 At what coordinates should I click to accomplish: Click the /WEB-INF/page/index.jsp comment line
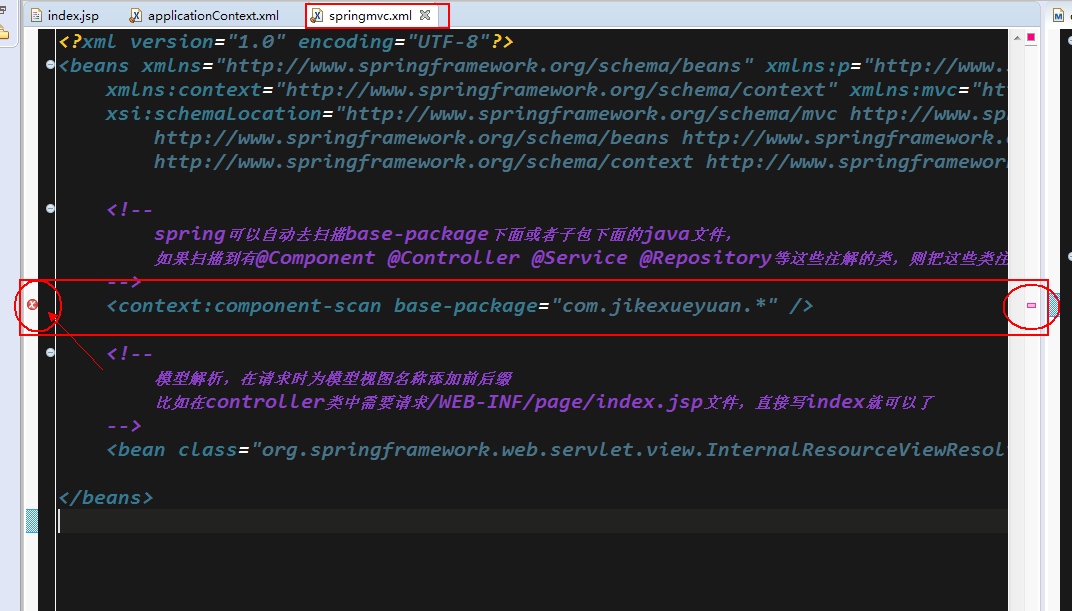544,402
